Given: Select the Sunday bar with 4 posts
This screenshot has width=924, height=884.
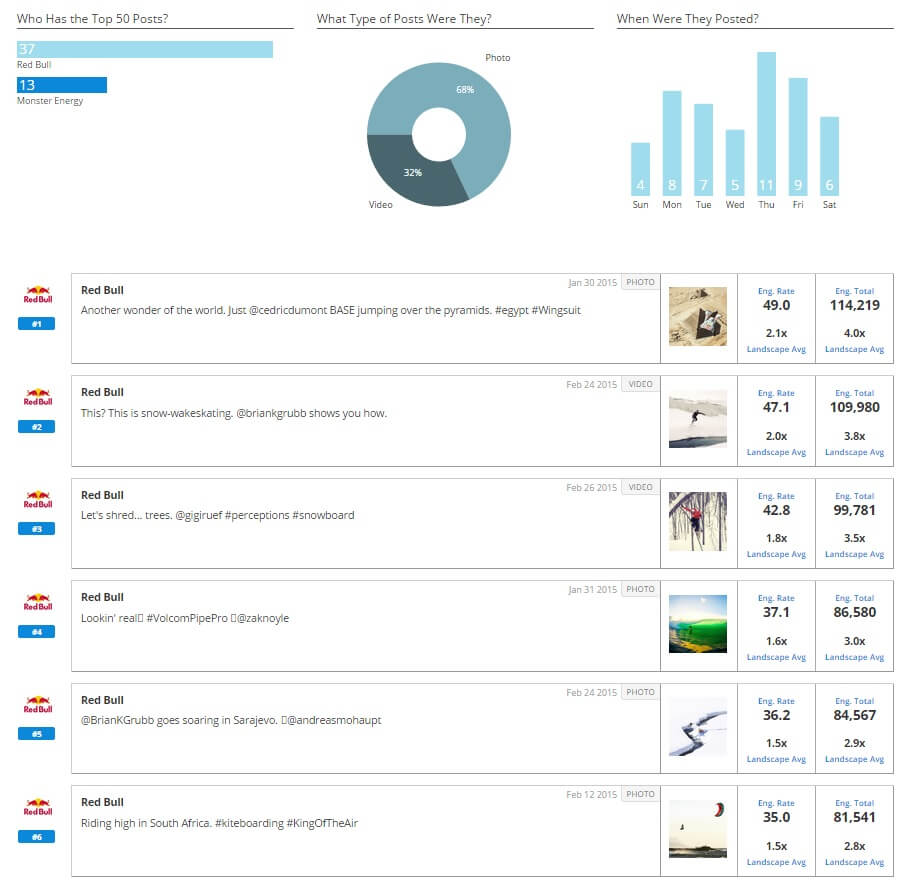Looking at the screenshot, I should (x=641, y=169).
